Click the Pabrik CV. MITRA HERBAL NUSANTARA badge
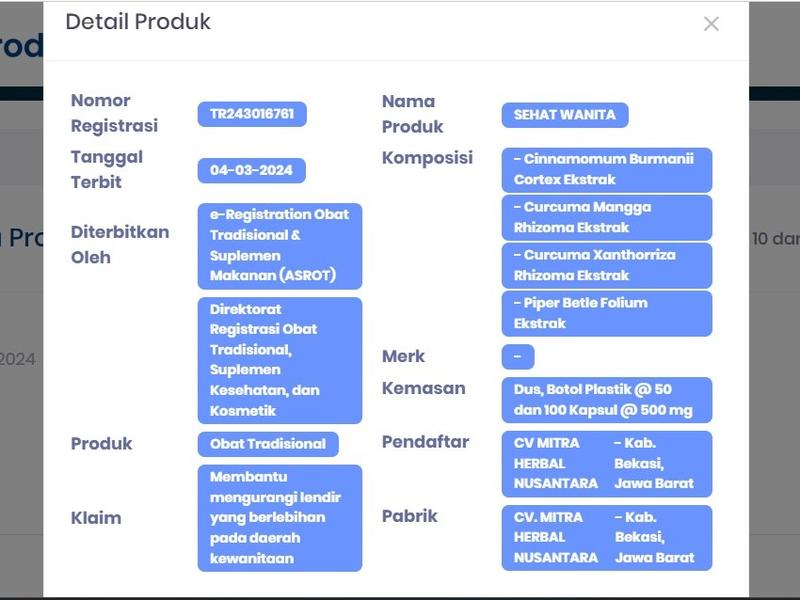Viewport: 800px width, 600px height. point(607,538)
